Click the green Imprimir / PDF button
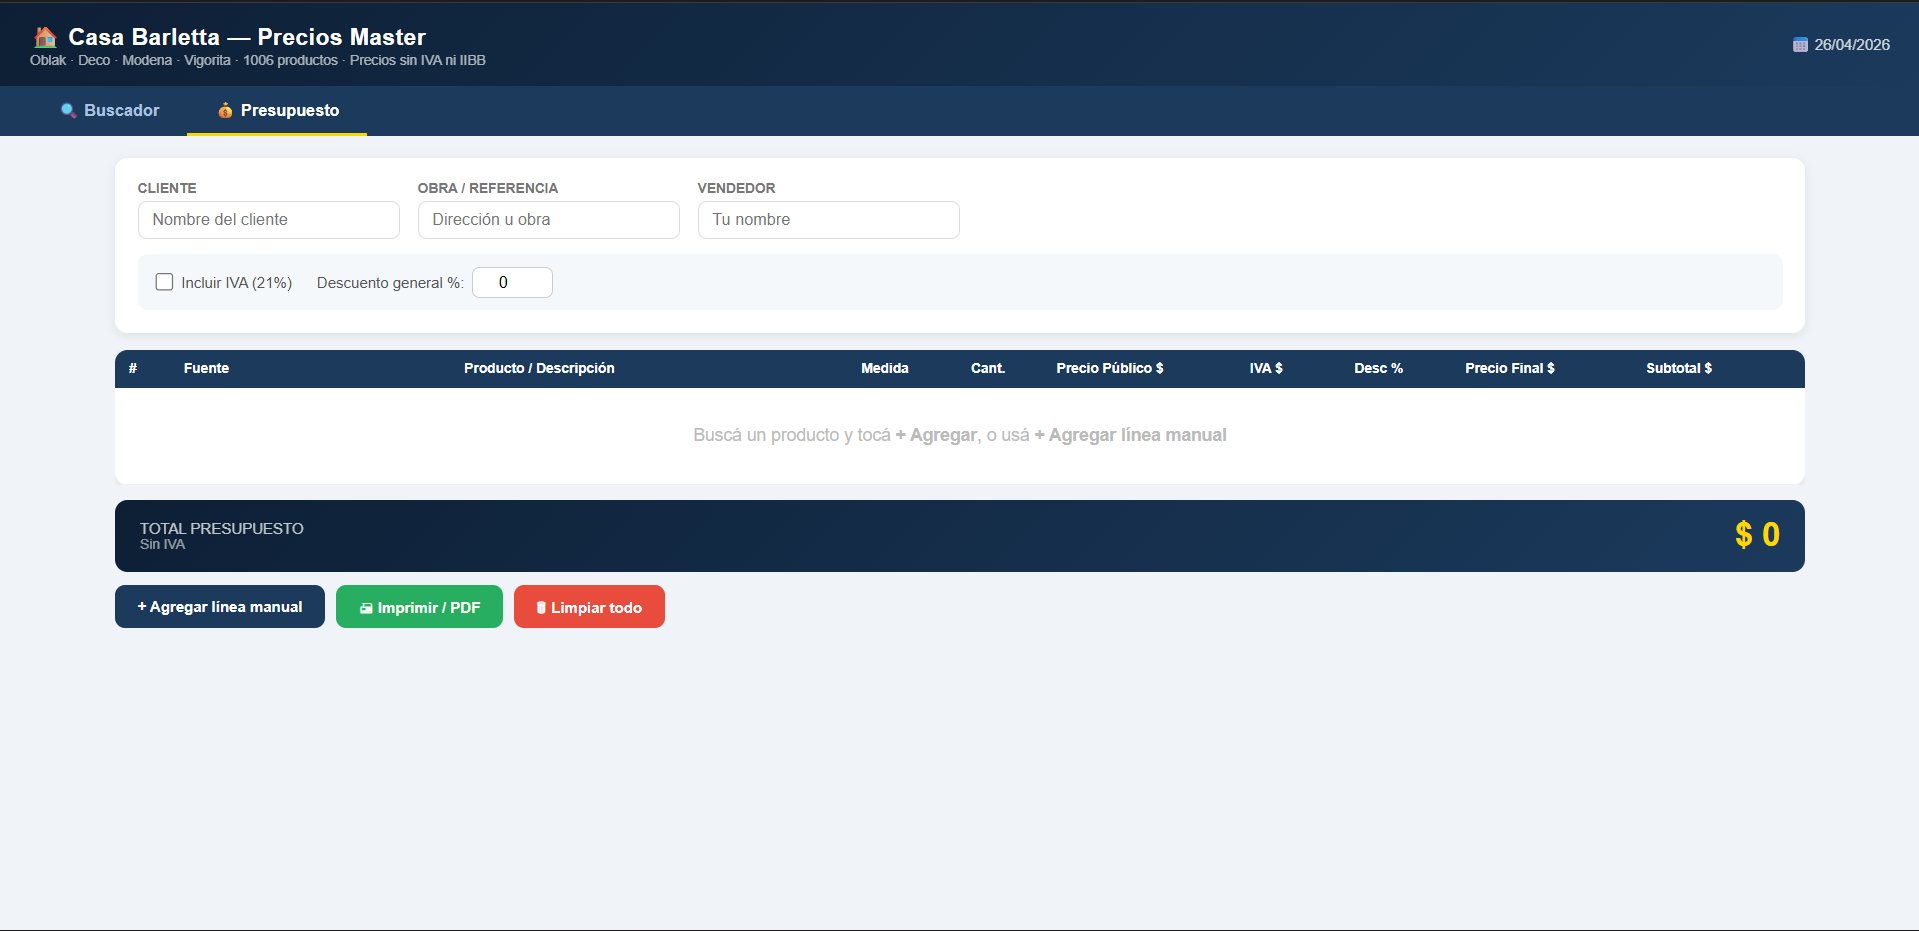Viewport: 1919px width, 931px height. (419, 607)
